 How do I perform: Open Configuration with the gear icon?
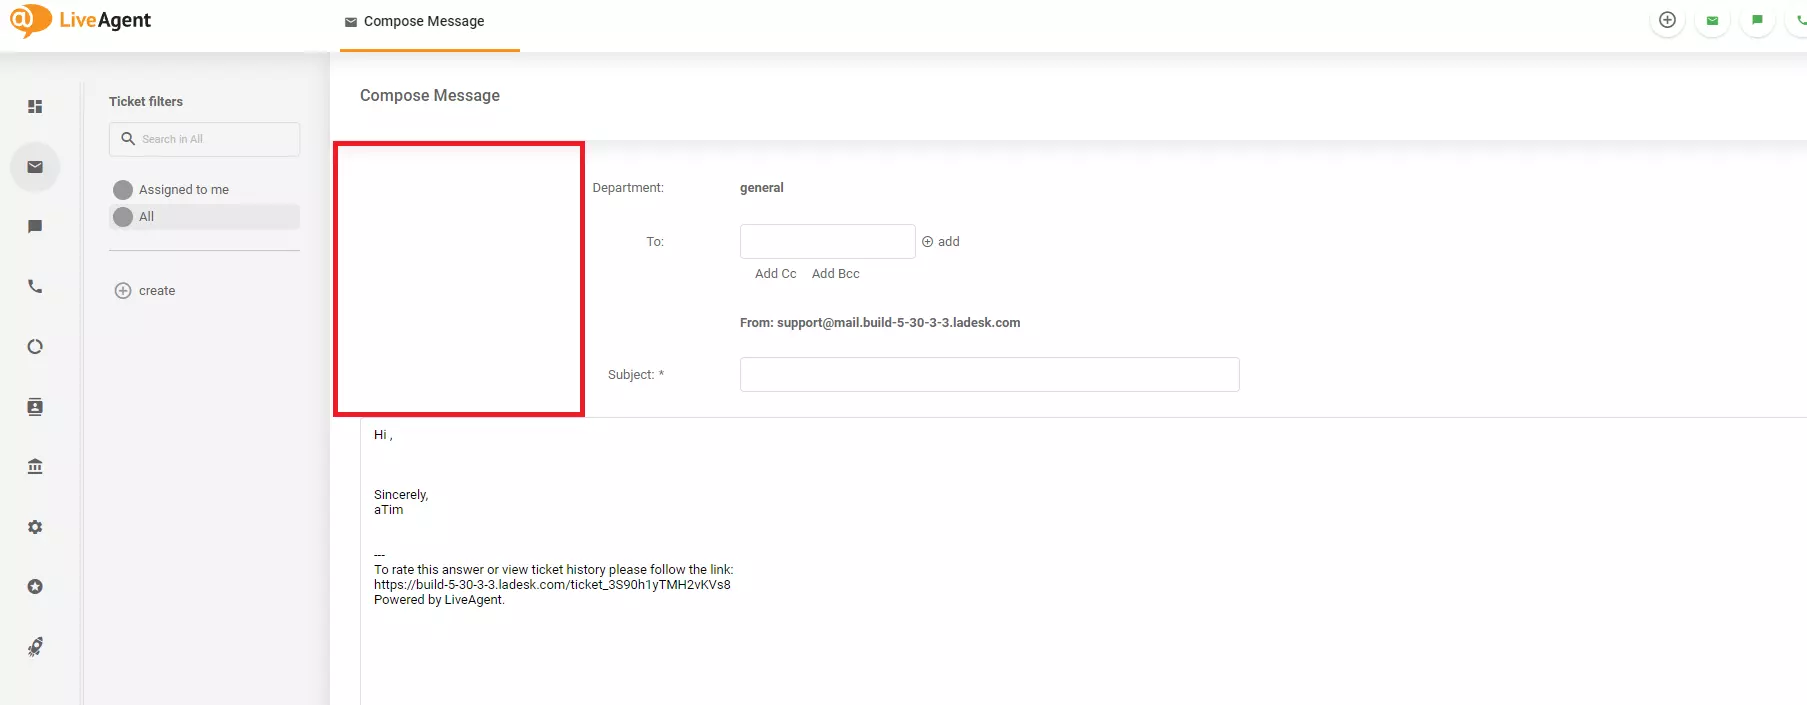[35, 527]
